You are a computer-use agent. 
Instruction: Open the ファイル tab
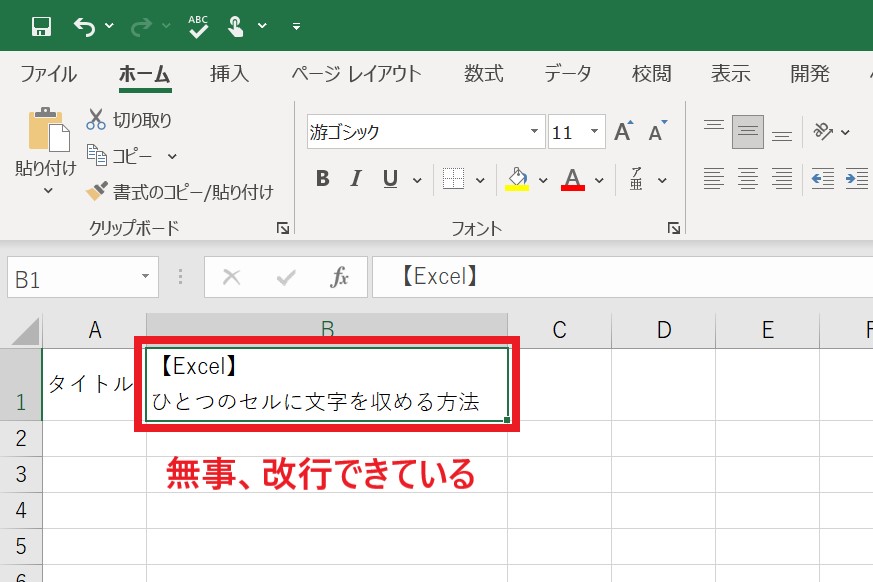pyautogui.click(x=48, y=74)
